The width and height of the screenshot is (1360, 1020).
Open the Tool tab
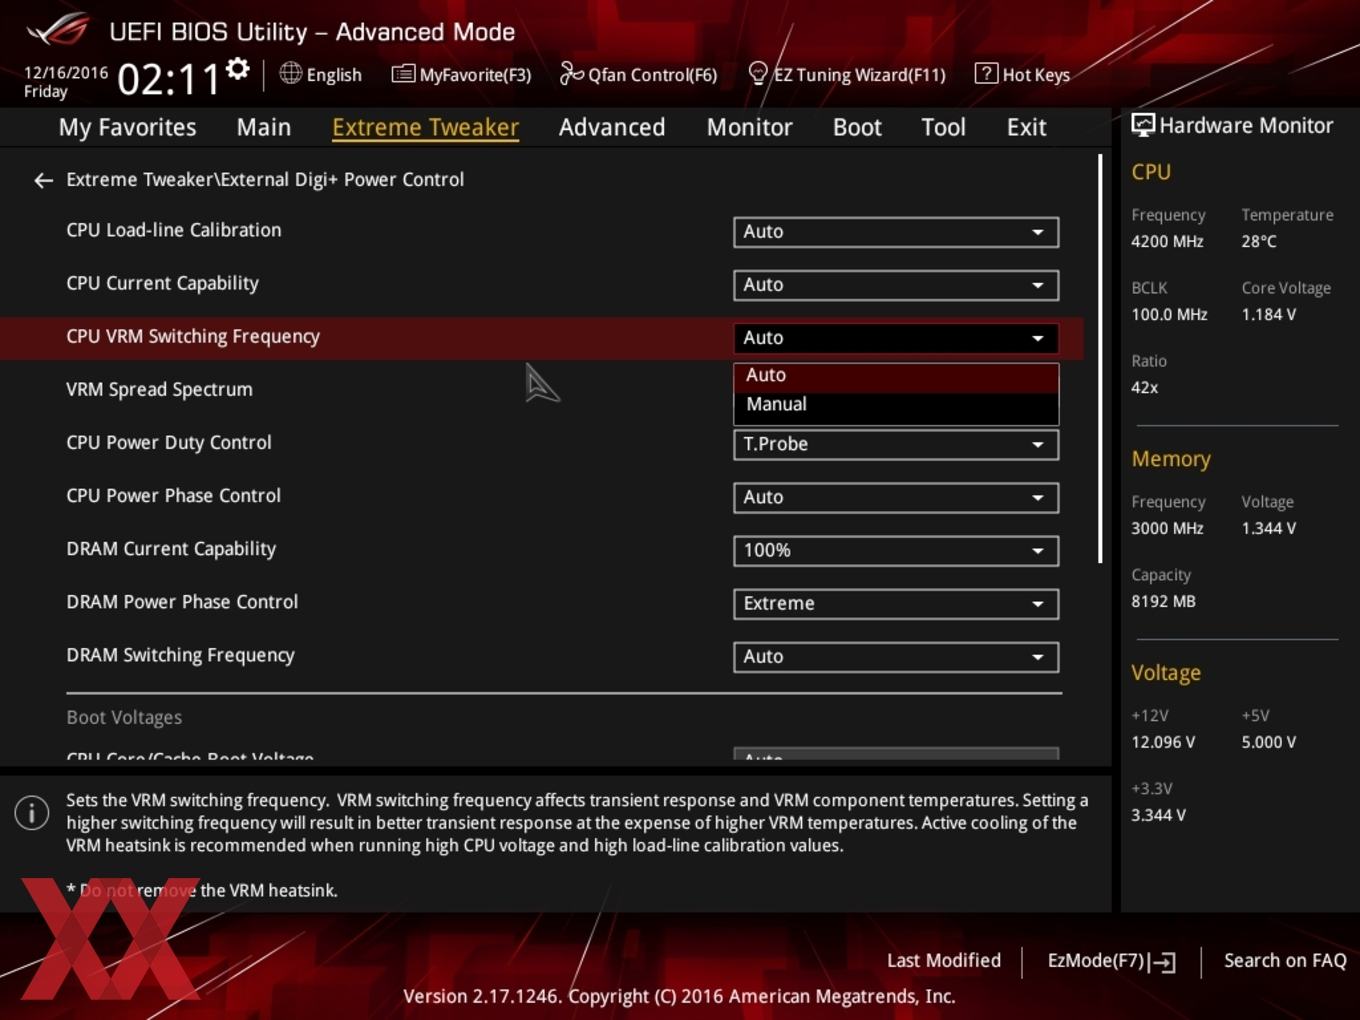pos(943,127)
